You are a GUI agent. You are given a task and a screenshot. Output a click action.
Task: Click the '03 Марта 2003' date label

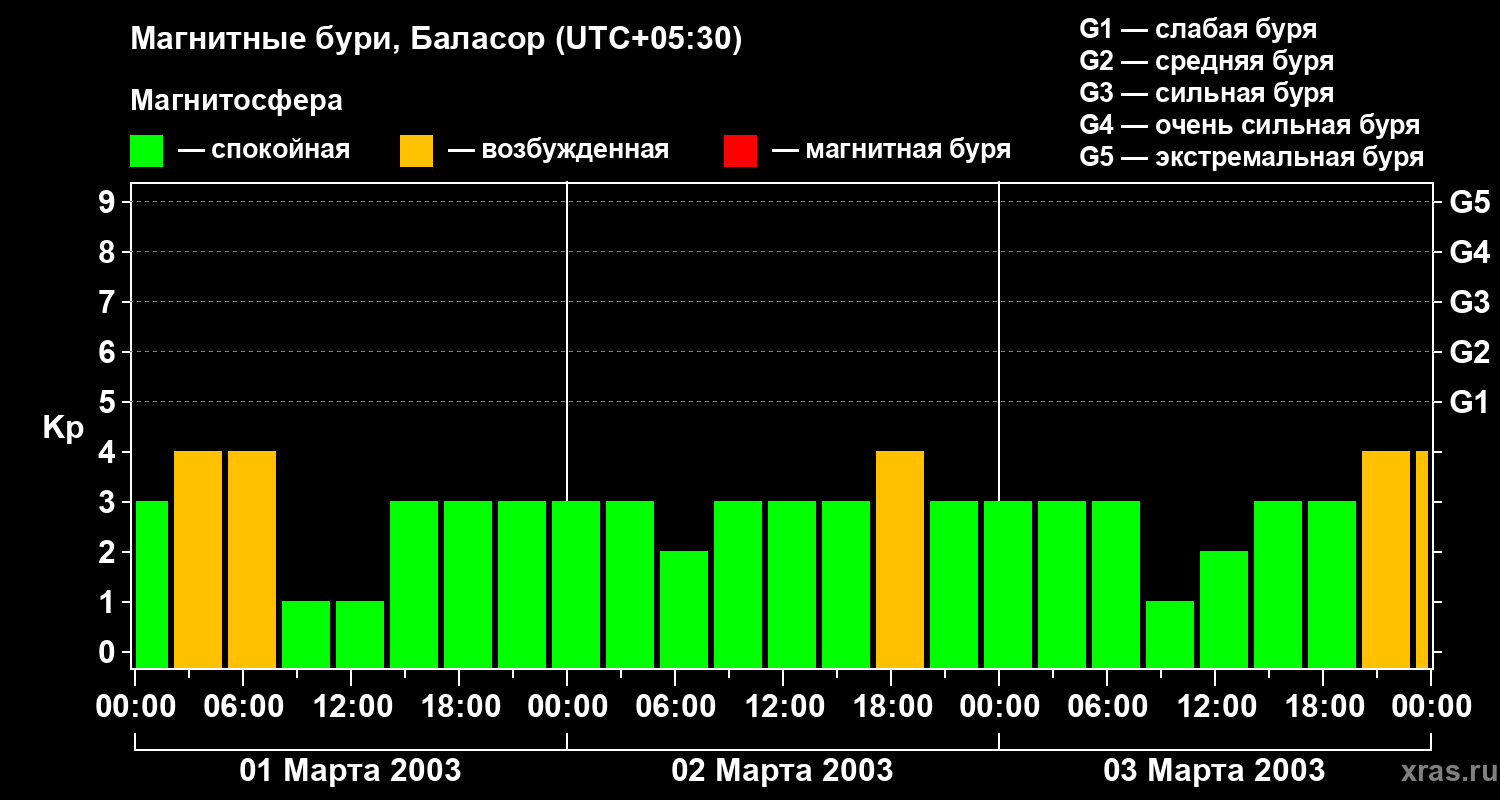pos(1214,771)
